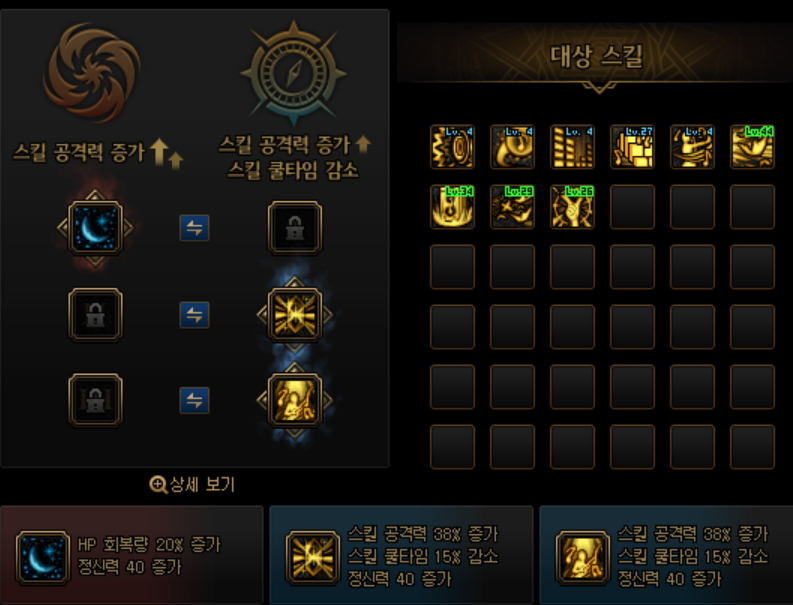Select the Lv.27 target skill icon
This screenshot has height=605, width=793.
632,147
